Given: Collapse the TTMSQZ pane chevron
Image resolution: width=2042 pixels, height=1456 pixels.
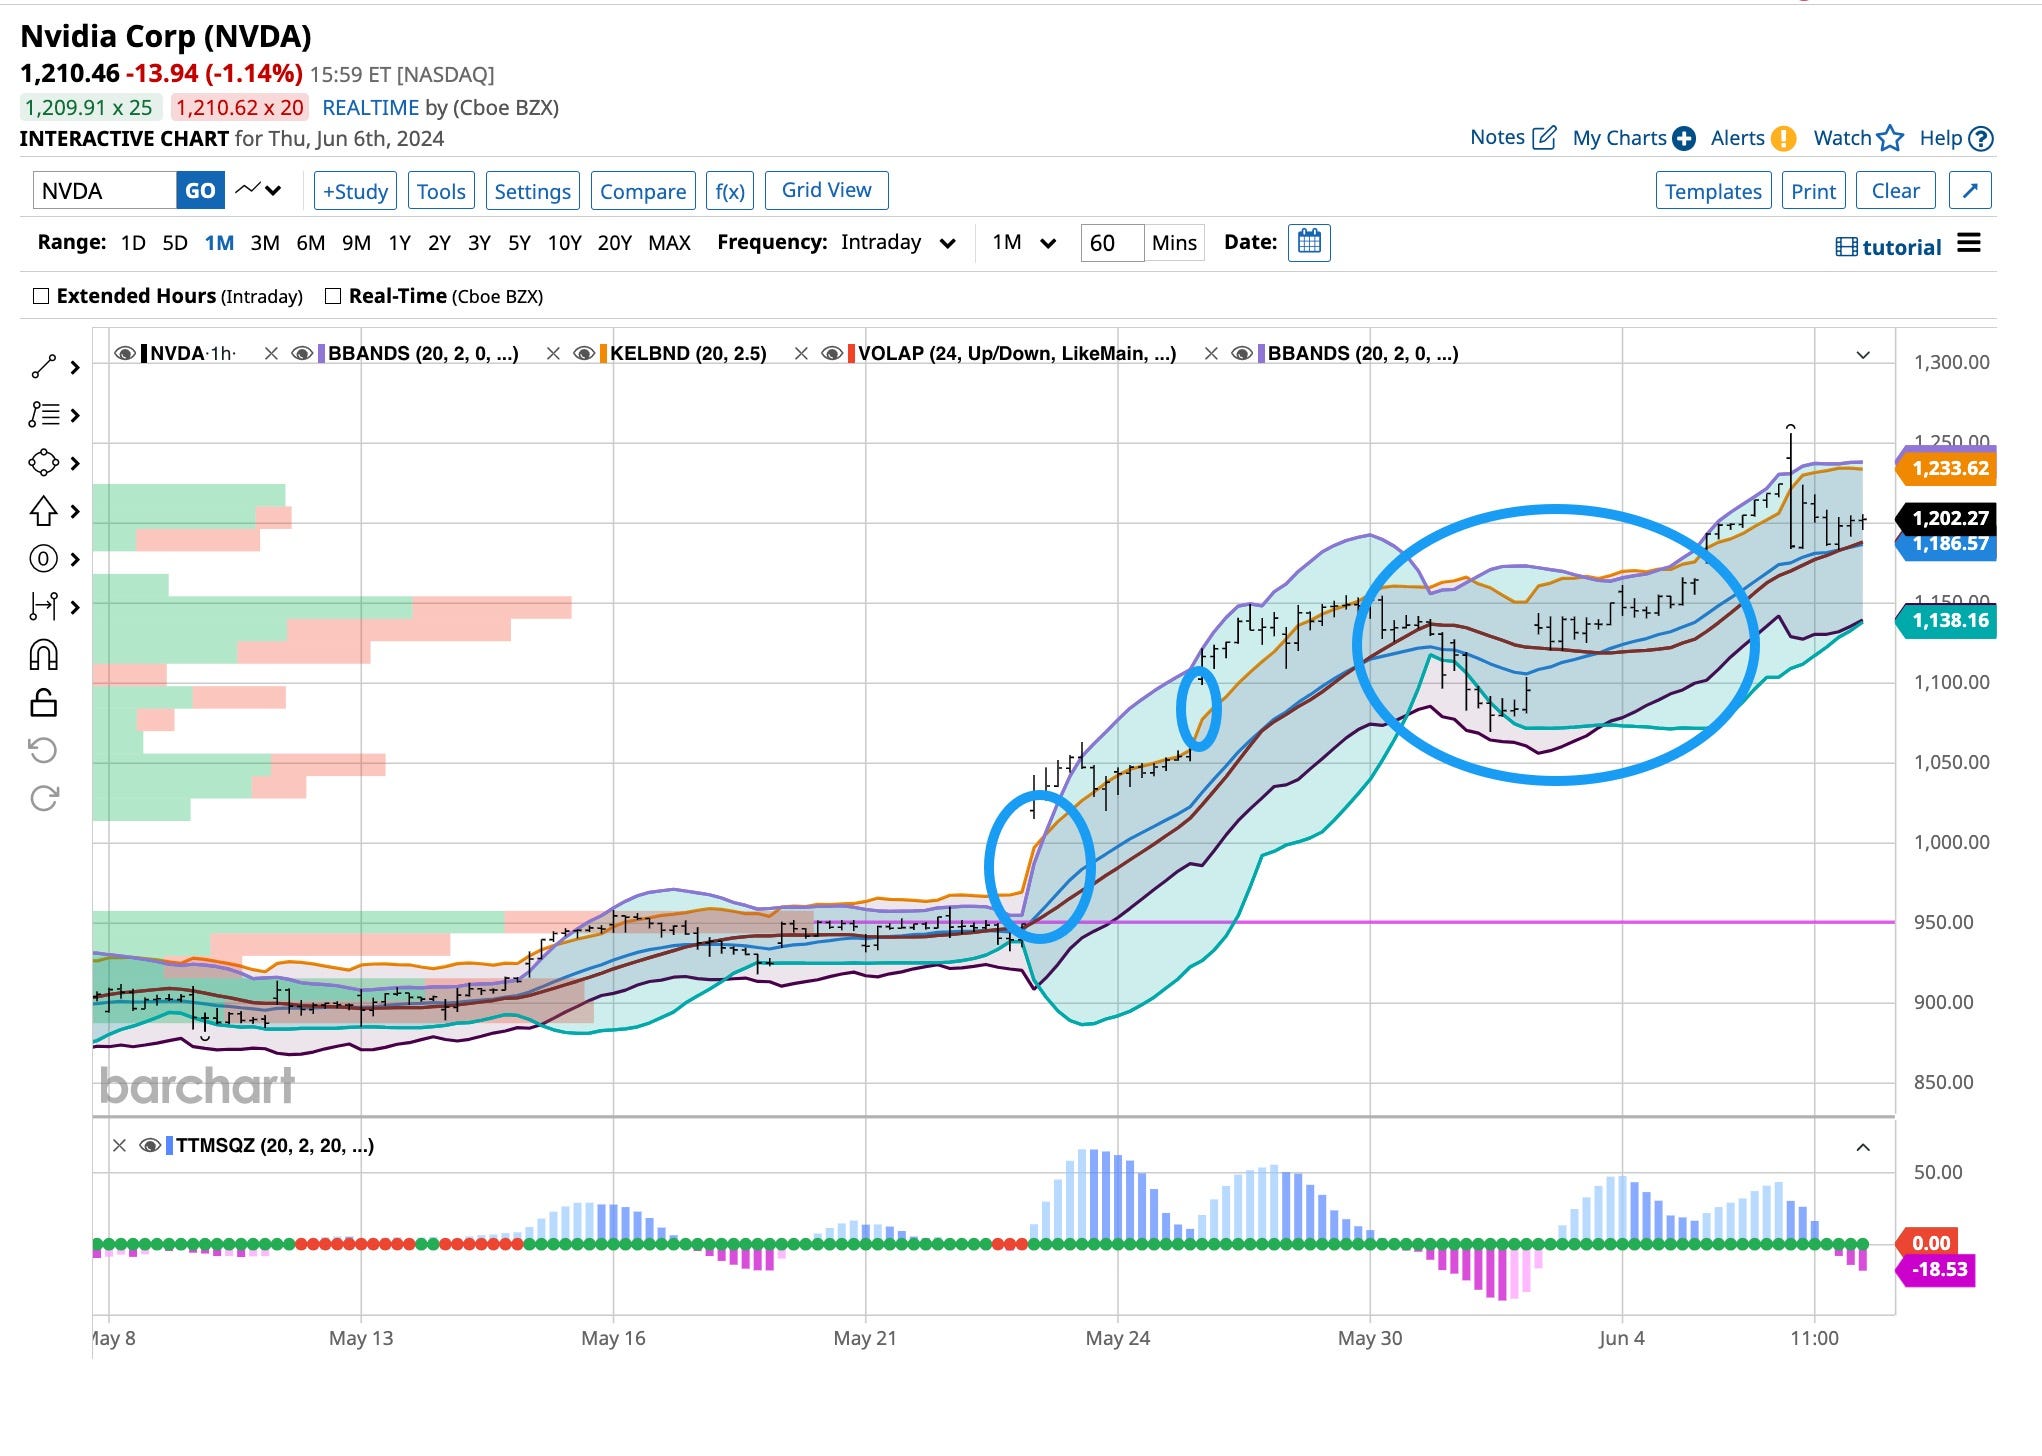Looking at the screenshot, I should (x=1863, y=1147).
